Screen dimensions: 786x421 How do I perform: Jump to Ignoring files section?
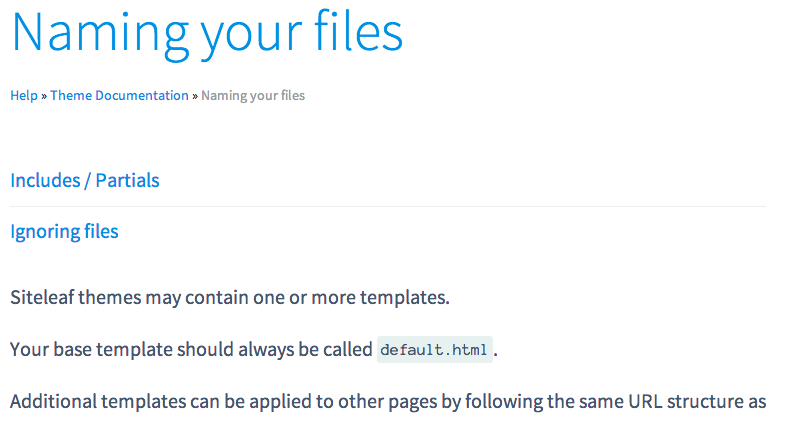tap(64, 232)
